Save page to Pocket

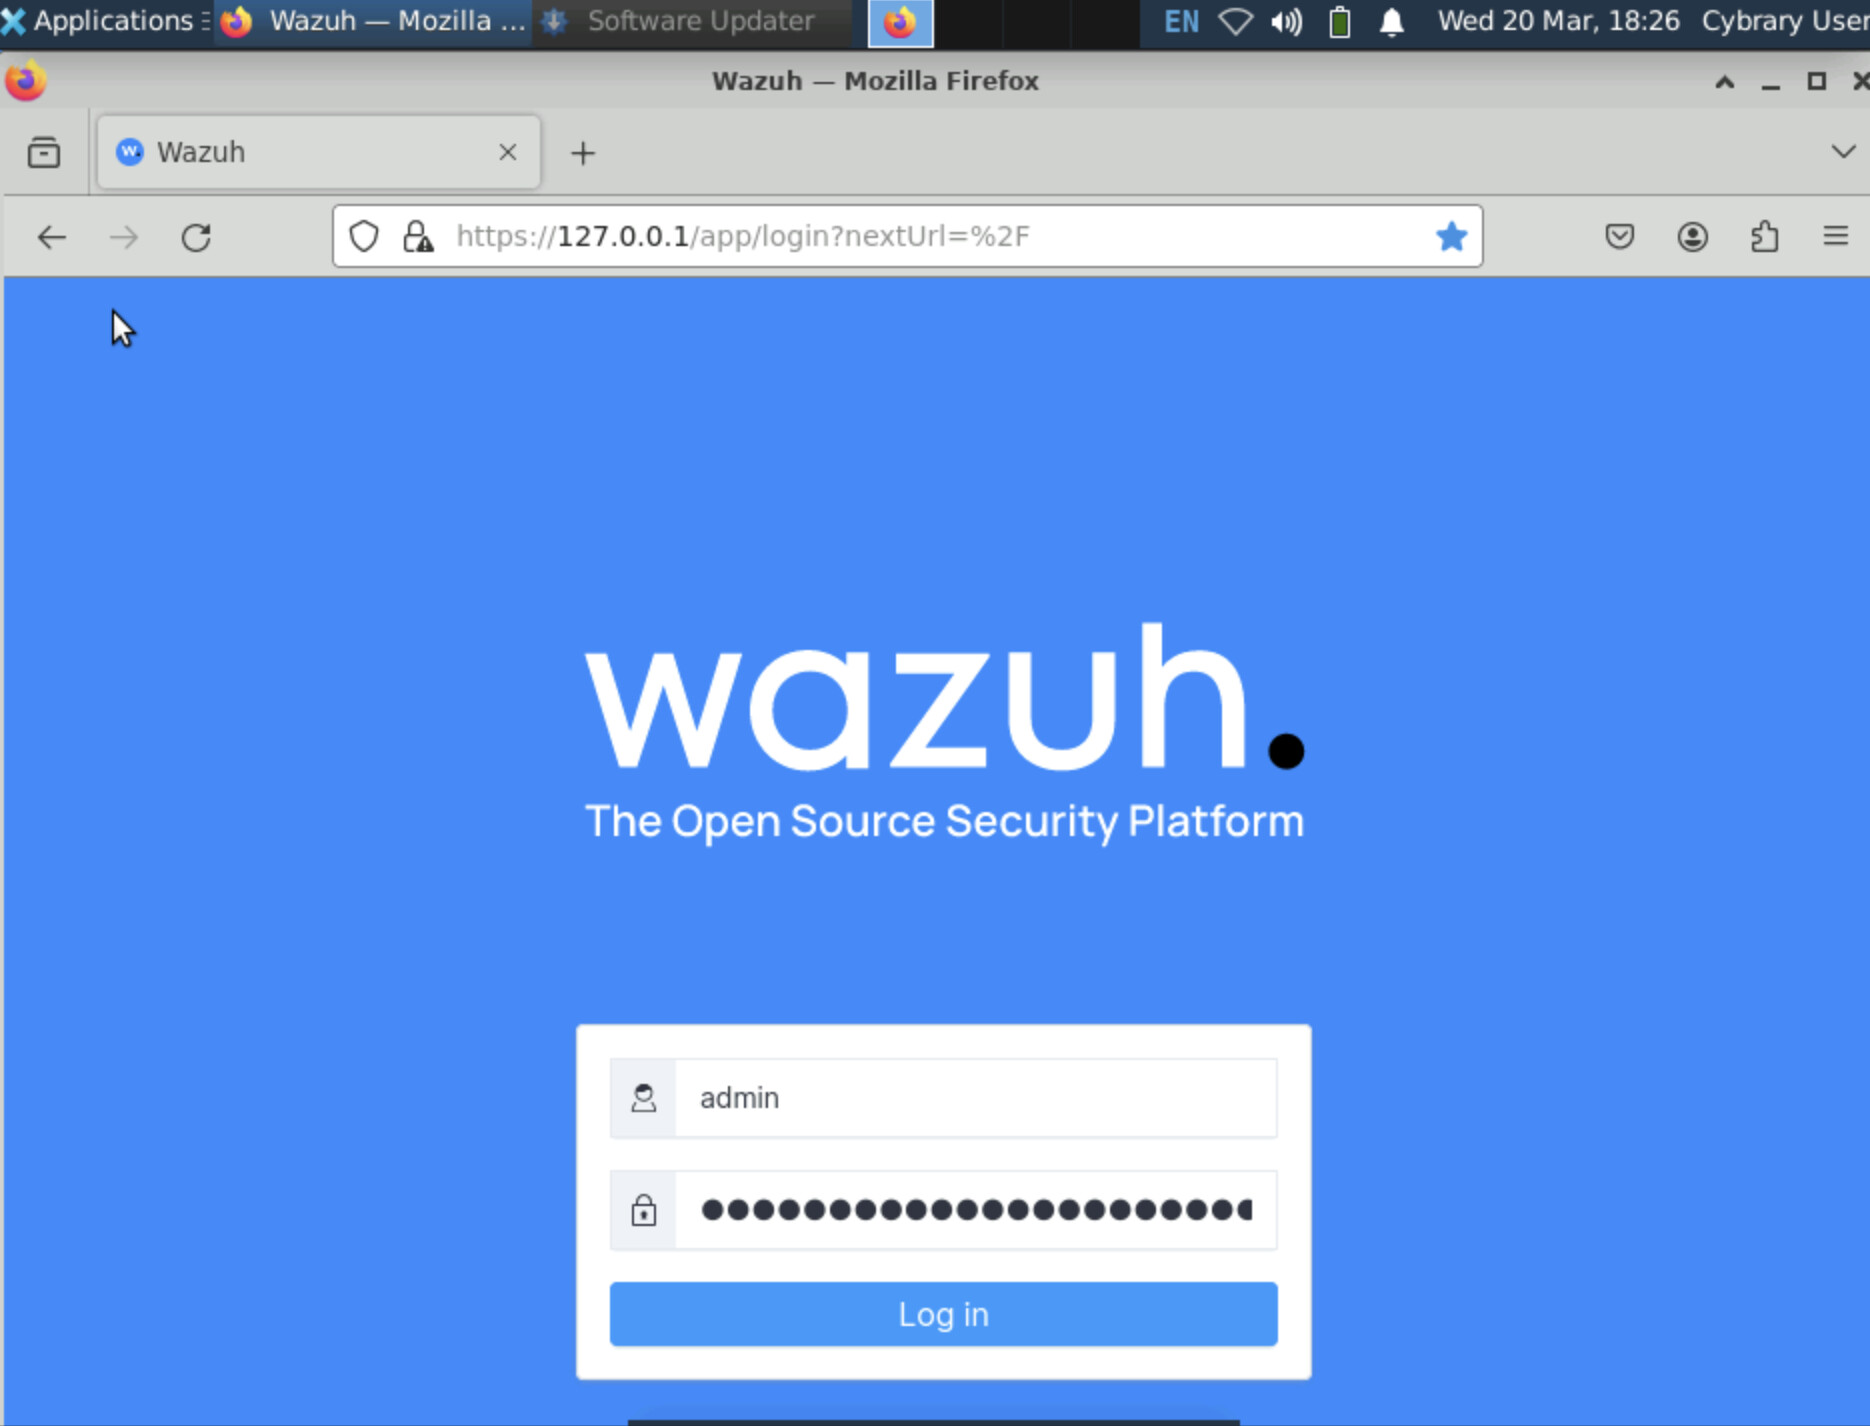1620,237
